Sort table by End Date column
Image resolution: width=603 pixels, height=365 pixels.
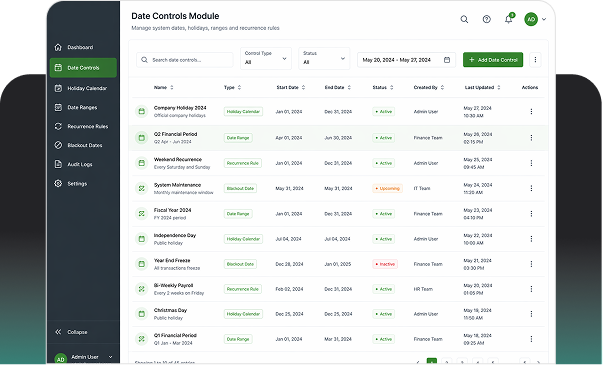338,87
